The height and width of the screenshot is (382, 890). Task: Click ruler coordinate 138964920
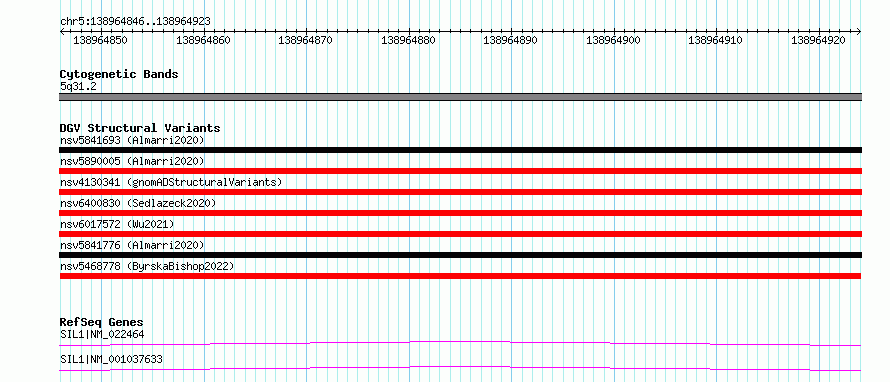(x=818, y=40)
